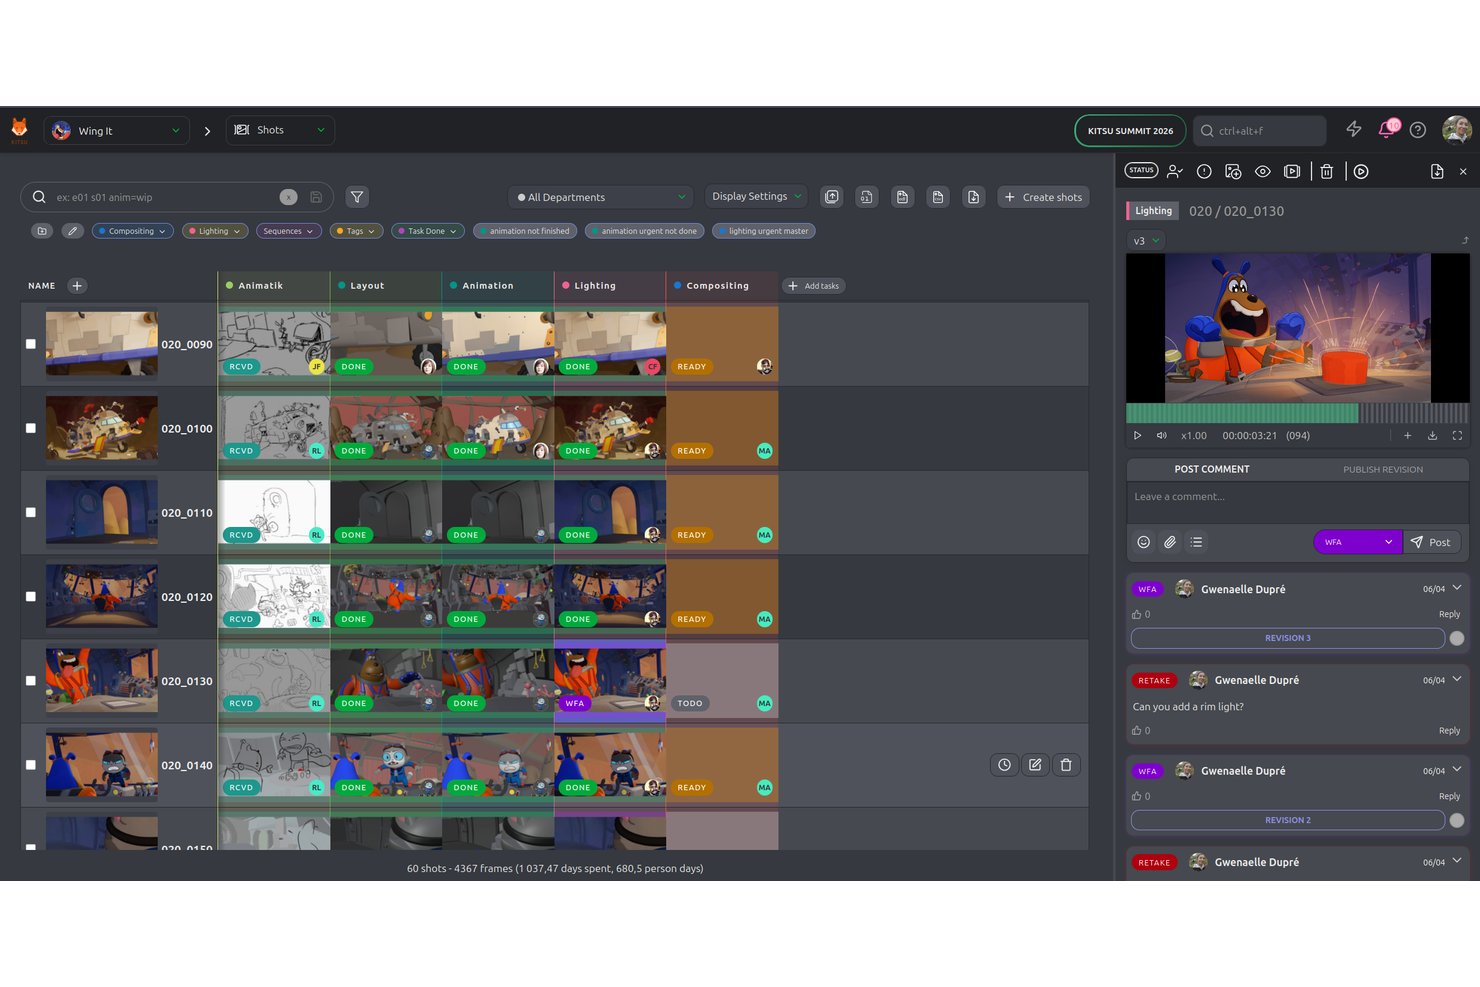The height and width of the screenshot is (987, 1480).
Task: Open the v3 revision version dropdown
Action: [1146, 241]
